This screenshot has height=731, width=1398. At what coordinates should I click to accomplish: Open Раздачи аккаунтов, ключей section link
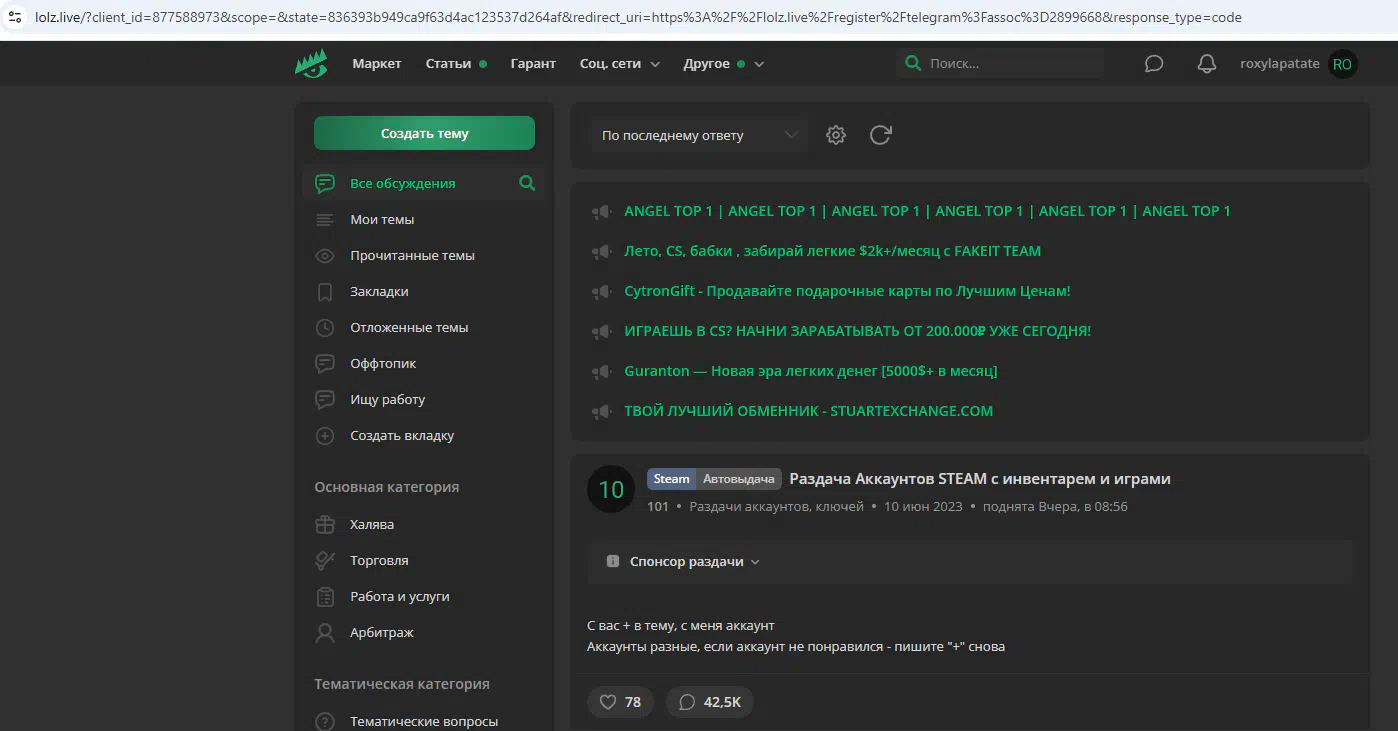click(776, 506)
